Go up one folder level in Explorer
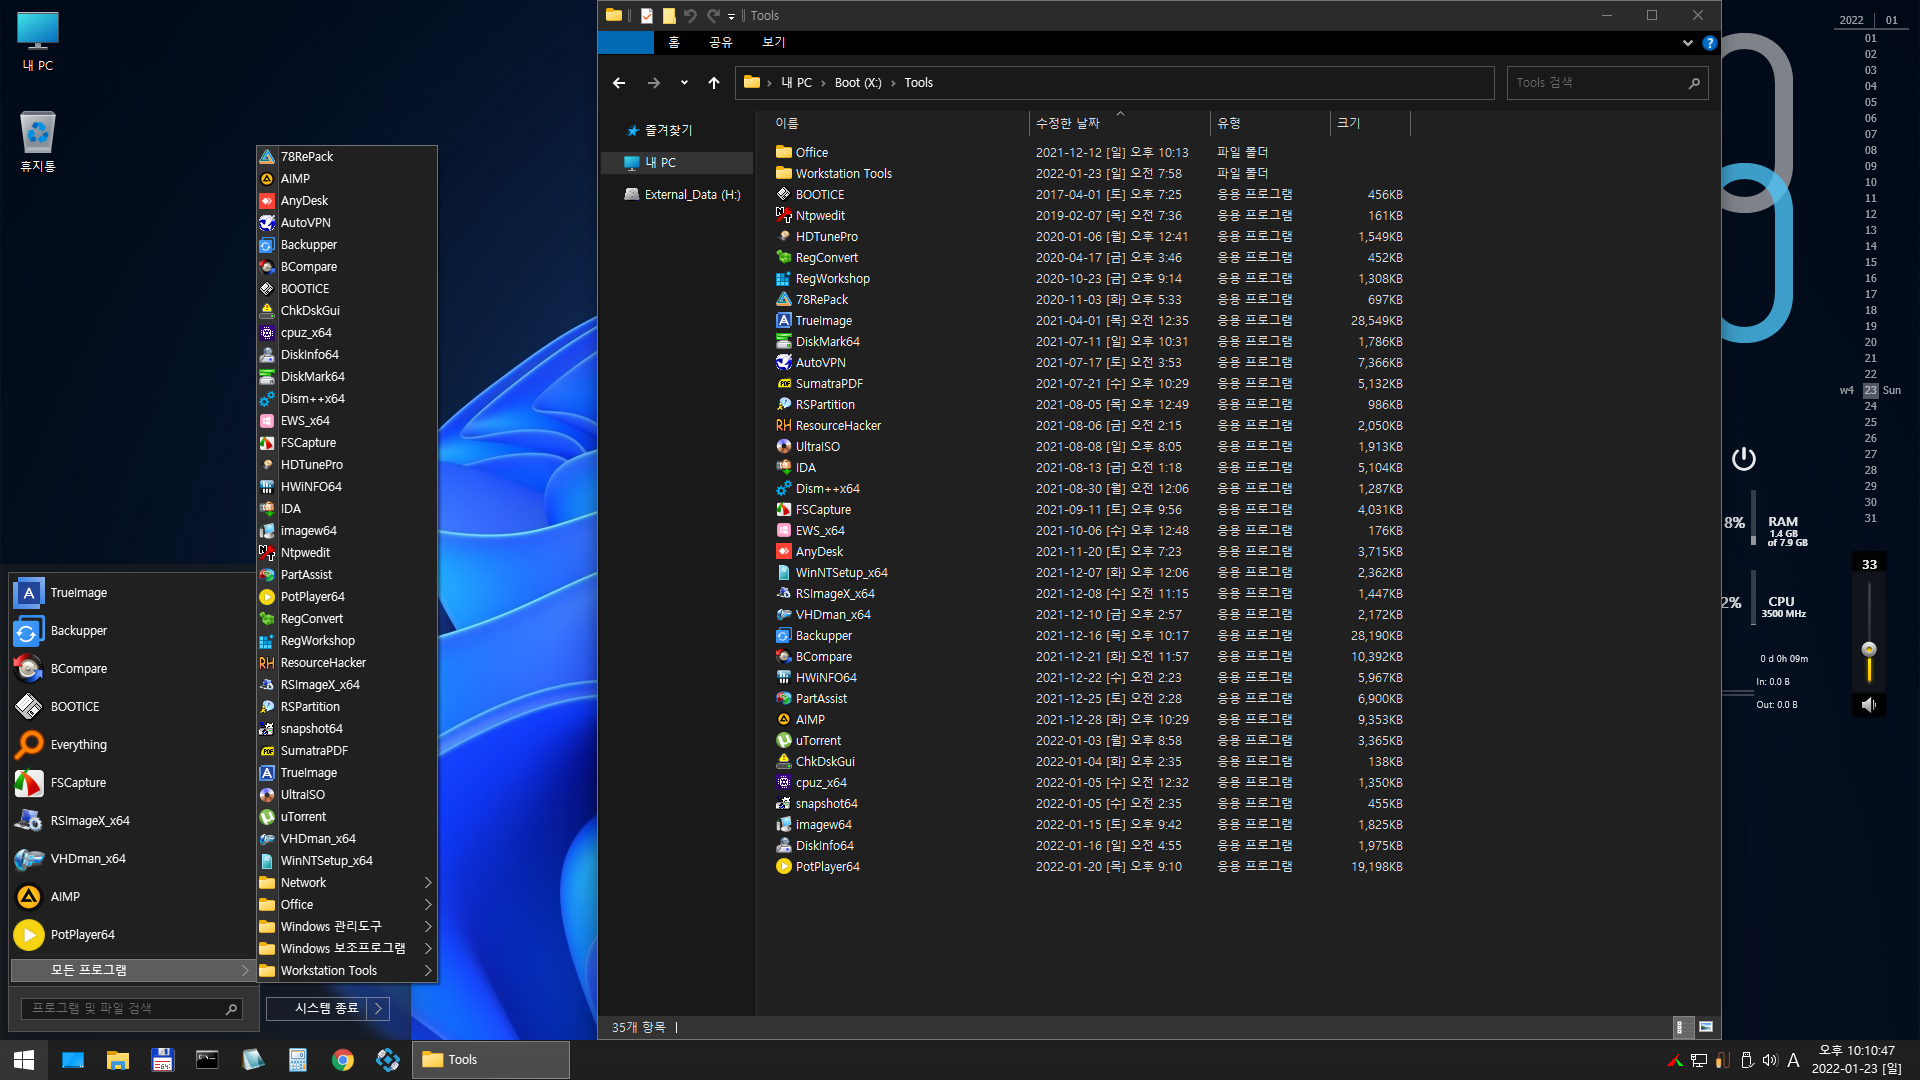The height and width of the screenshot is (1080, 1920). click(714, 83)
